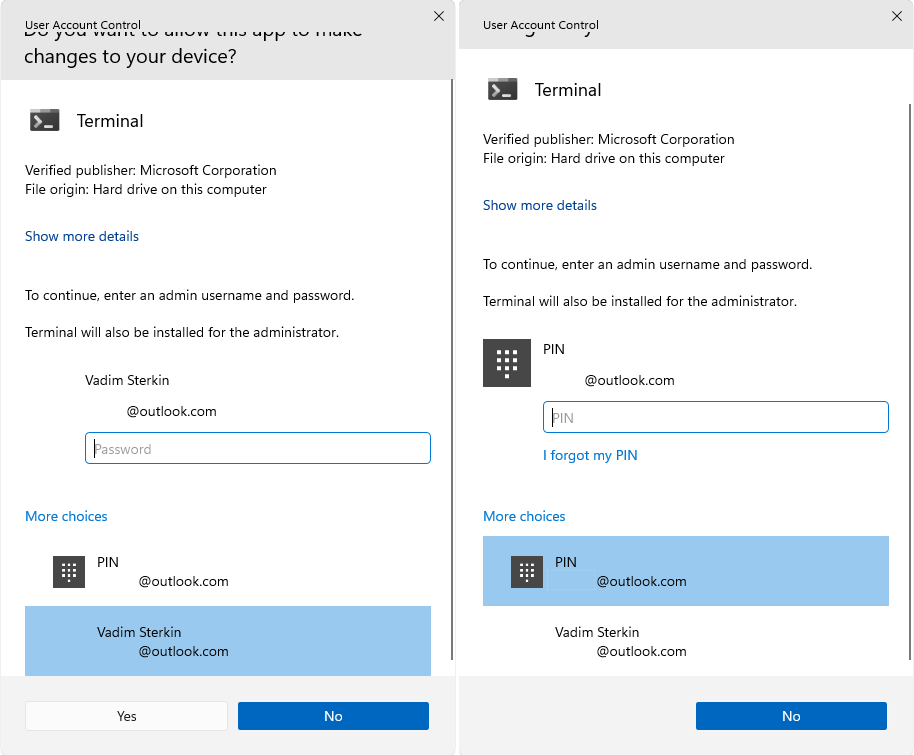Focus the Password input field
914x755 pixels.
(258, 448)
